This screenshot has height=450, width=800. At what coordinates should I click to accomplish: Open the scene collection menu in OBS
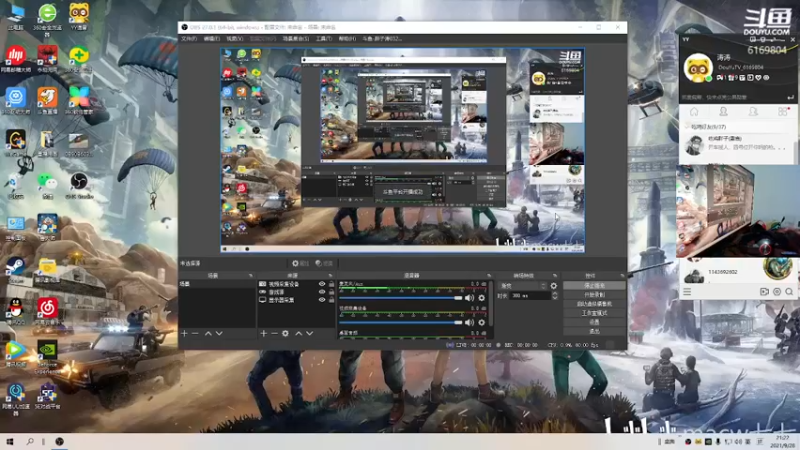tap(296, 39)
